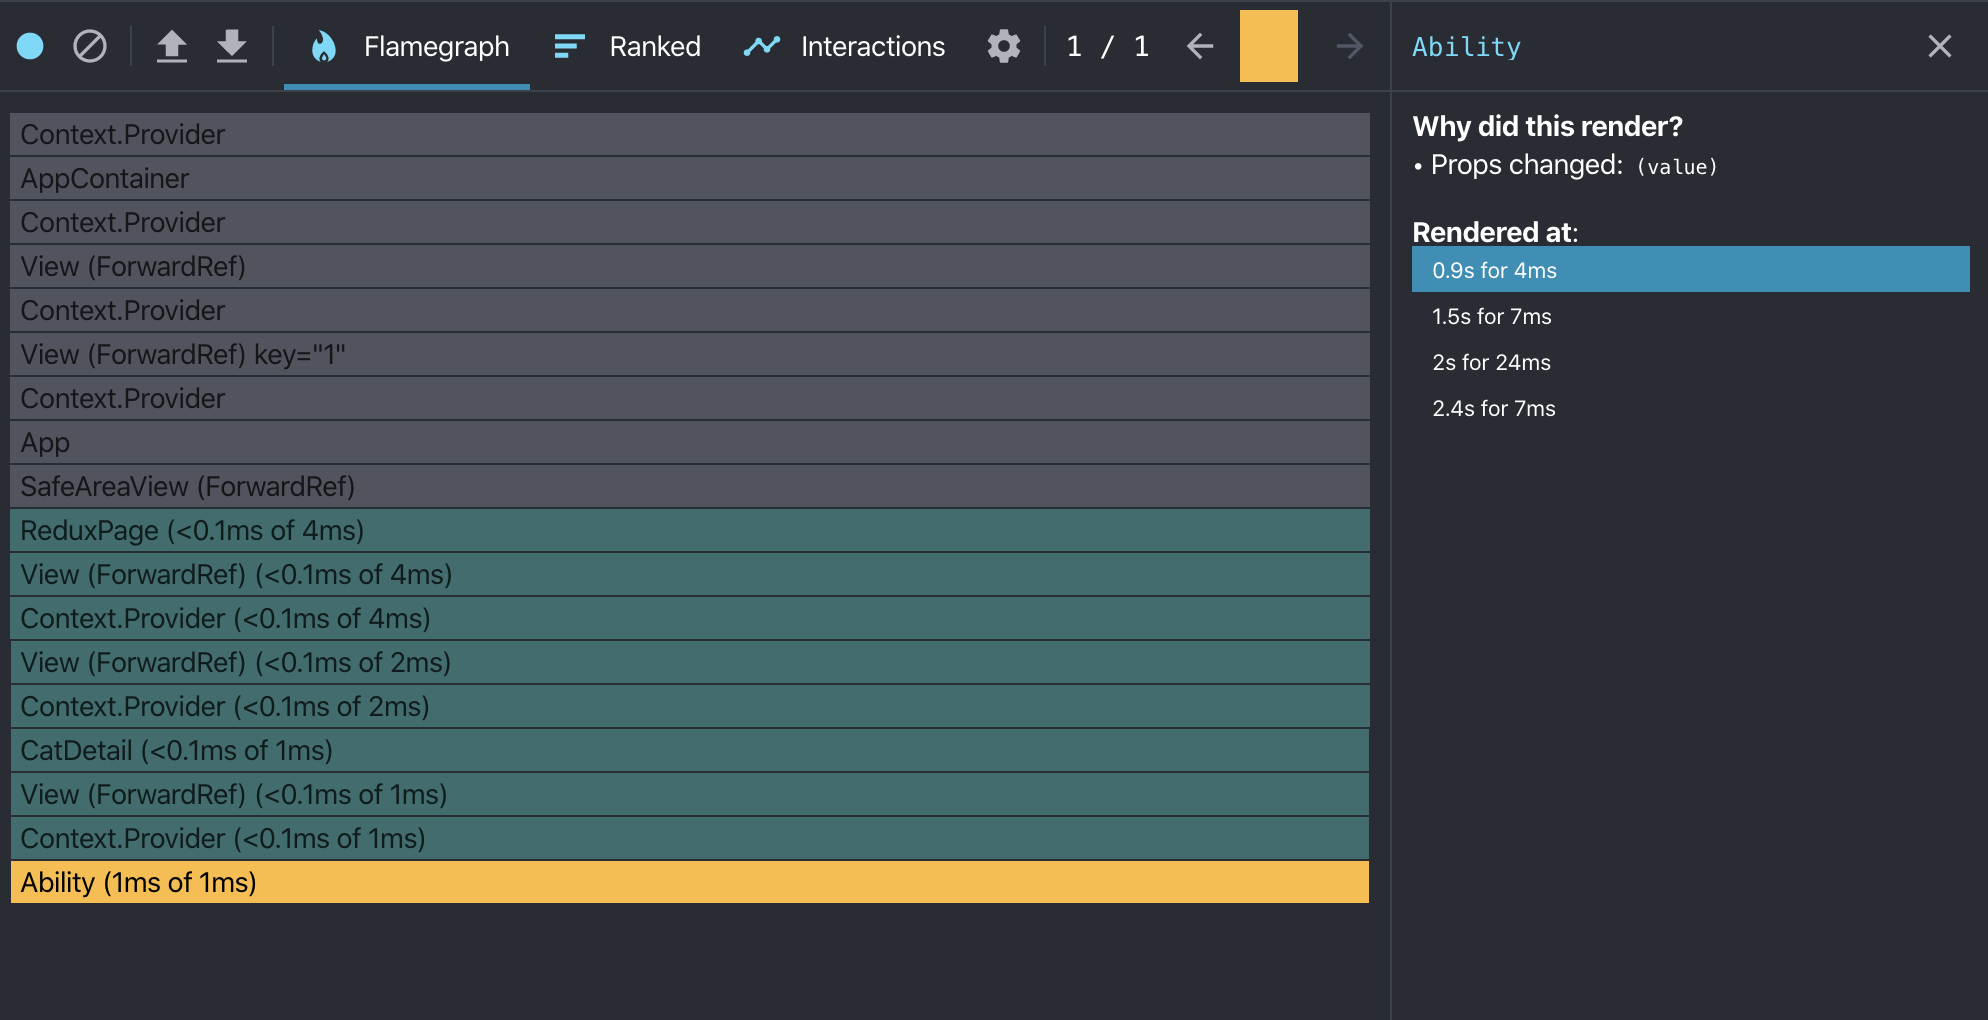The width and height of the screenshot is (1988, 1020).
Task: Select the ReduxPage flamegraph bar
Action: click(689, 530)
